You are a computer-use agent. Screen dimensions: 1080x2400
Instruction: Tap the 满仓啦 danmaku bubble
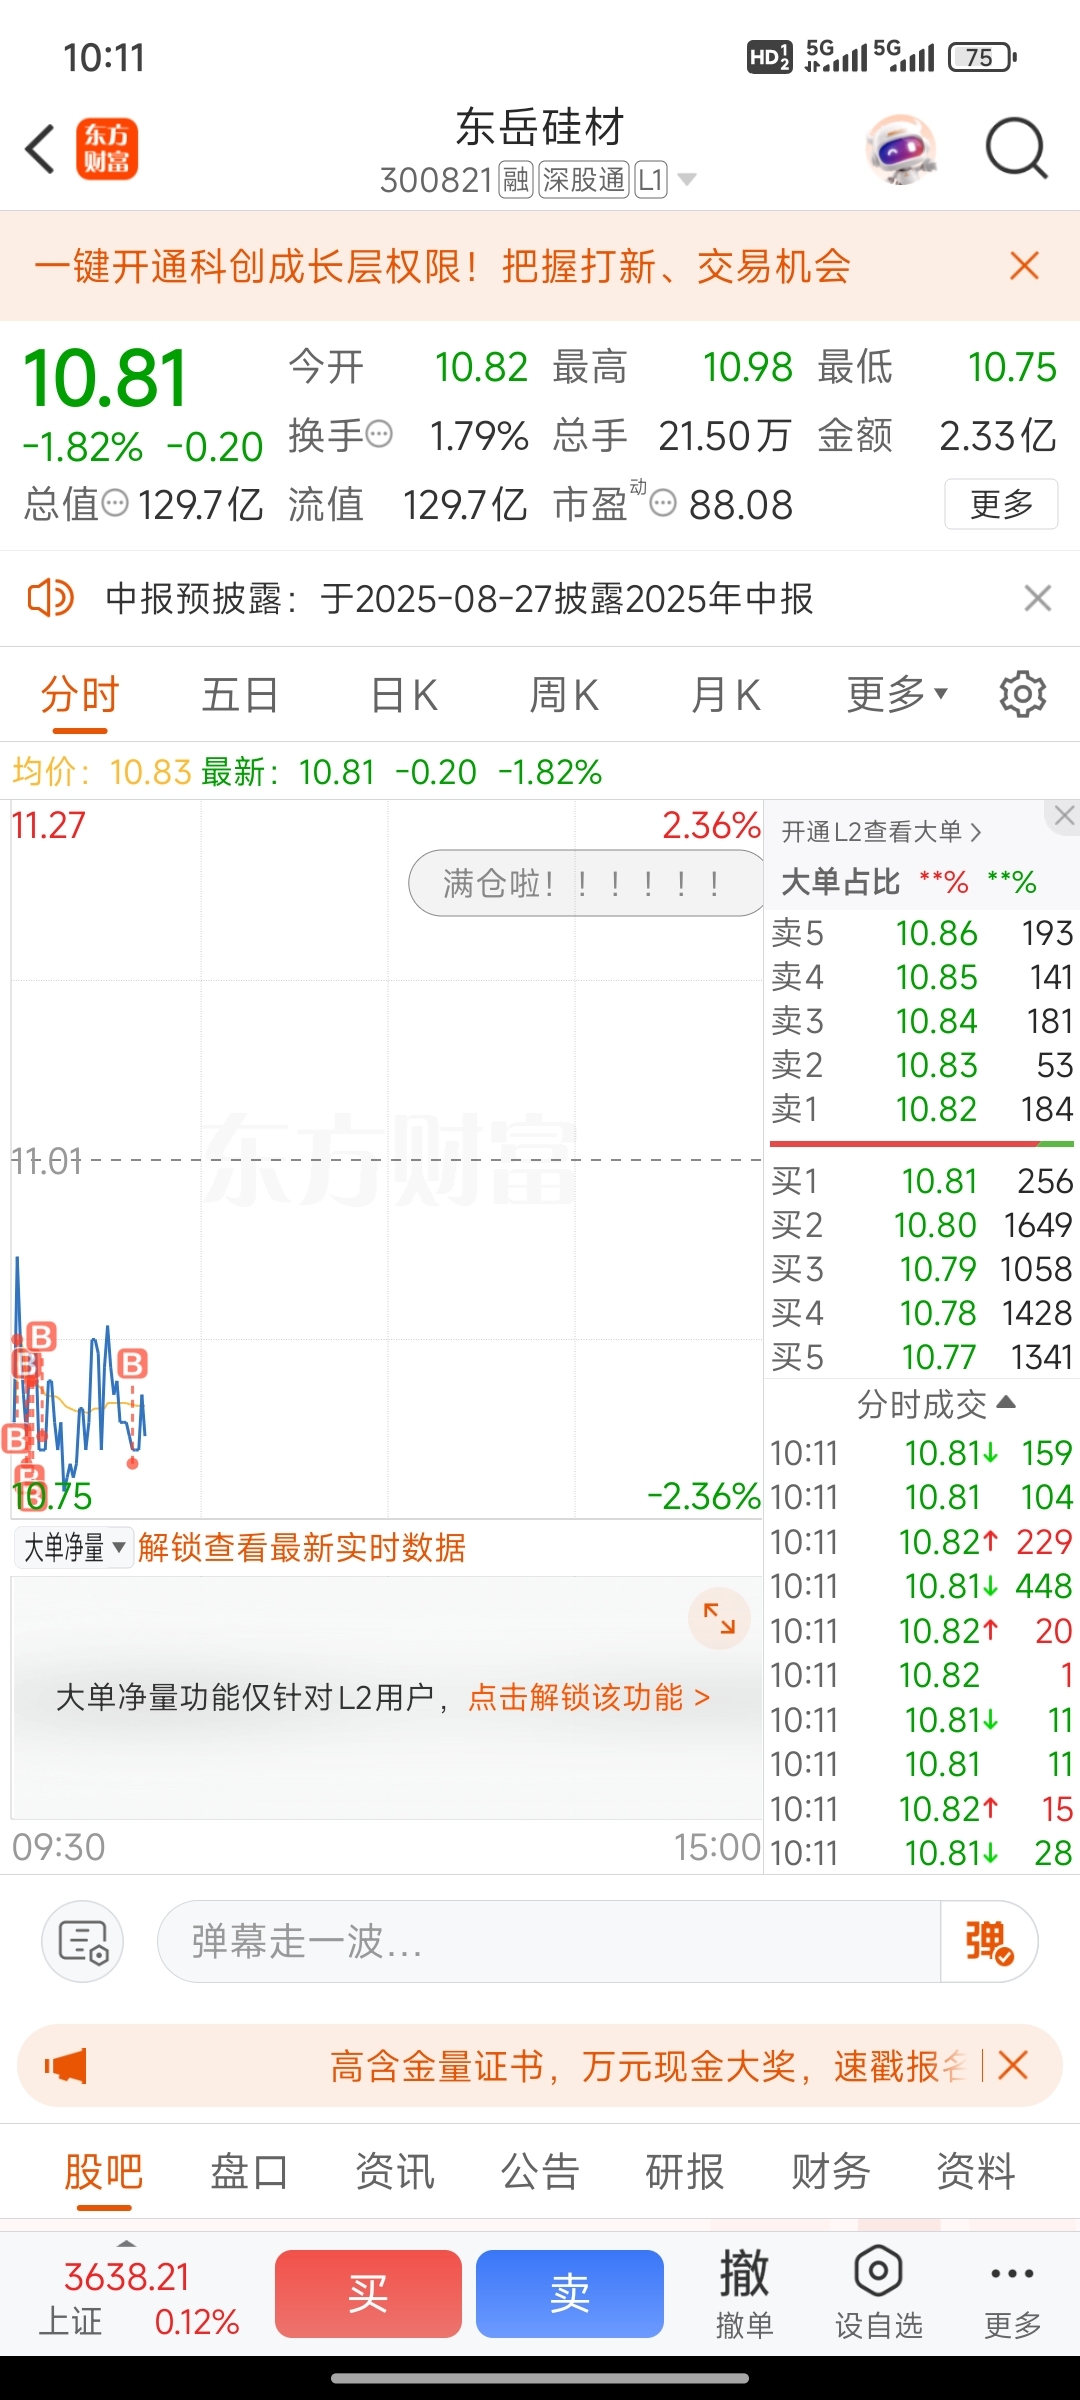click(586, 883)
